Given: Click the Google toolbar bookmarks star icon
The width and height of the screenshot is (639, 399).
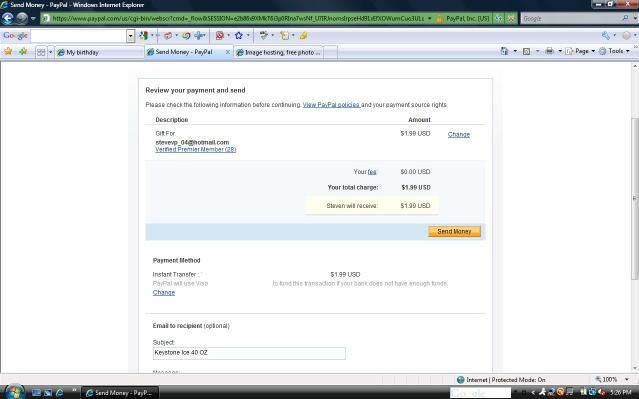Looking at the screenshot, I should [239, 36].
